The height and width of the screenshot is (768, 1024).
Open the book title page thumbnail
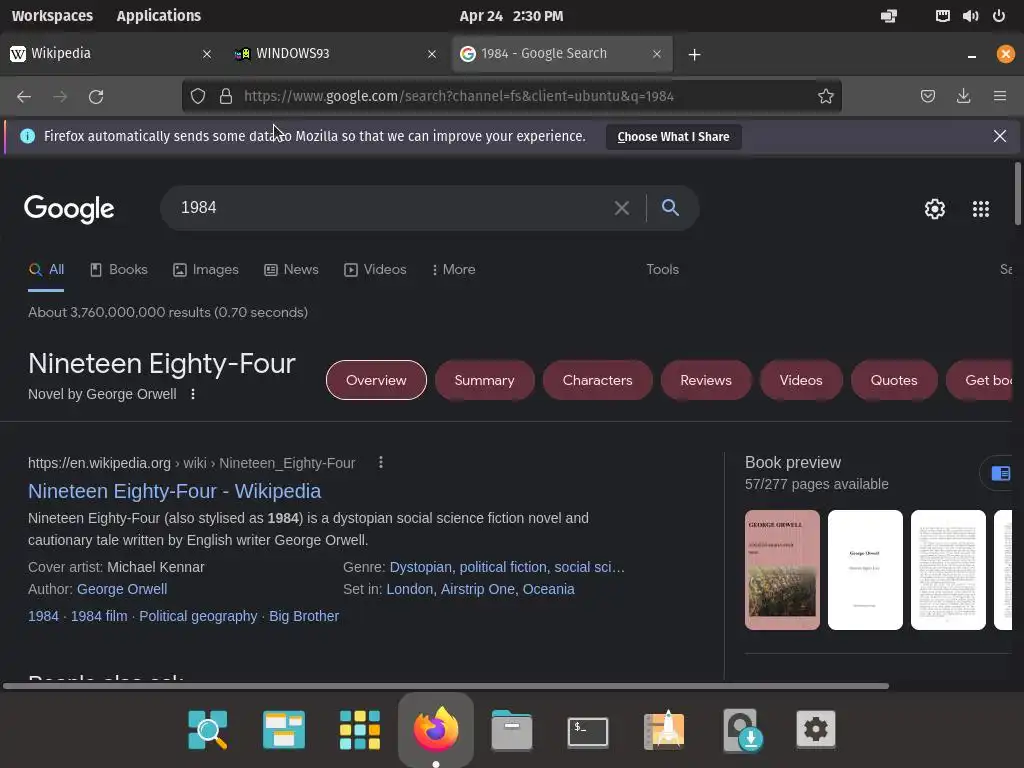point(865,570)
